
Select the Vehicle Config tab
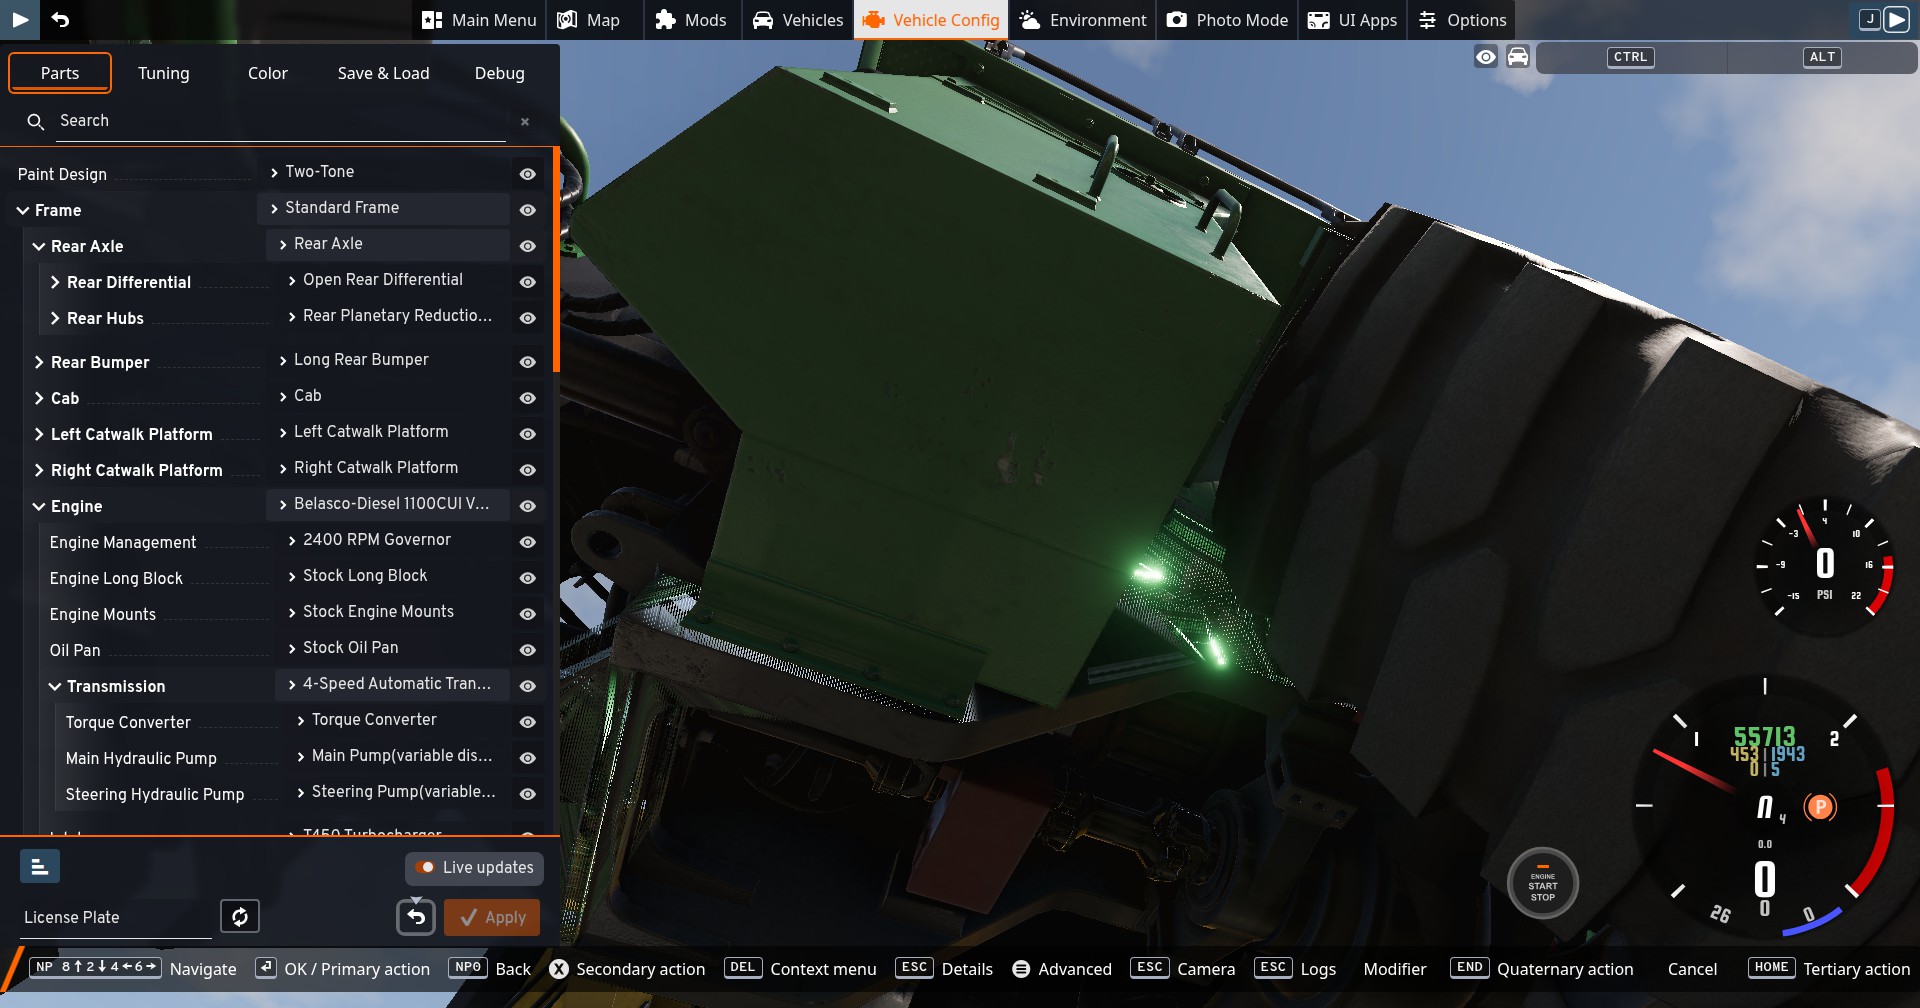931,20
